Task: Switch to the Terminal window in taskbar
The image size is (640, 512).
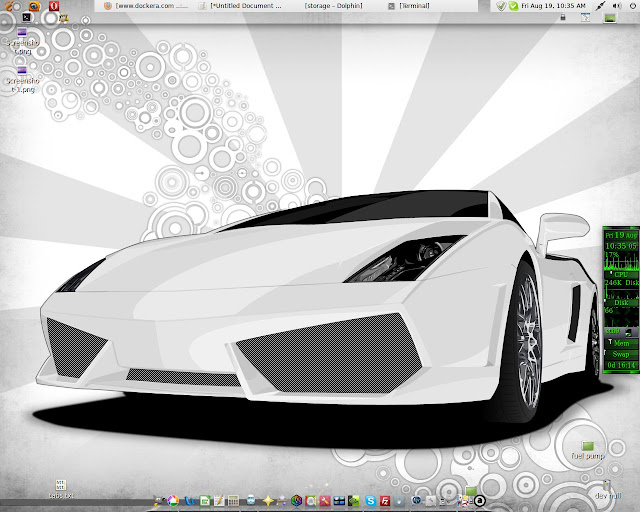Action: 409,6
